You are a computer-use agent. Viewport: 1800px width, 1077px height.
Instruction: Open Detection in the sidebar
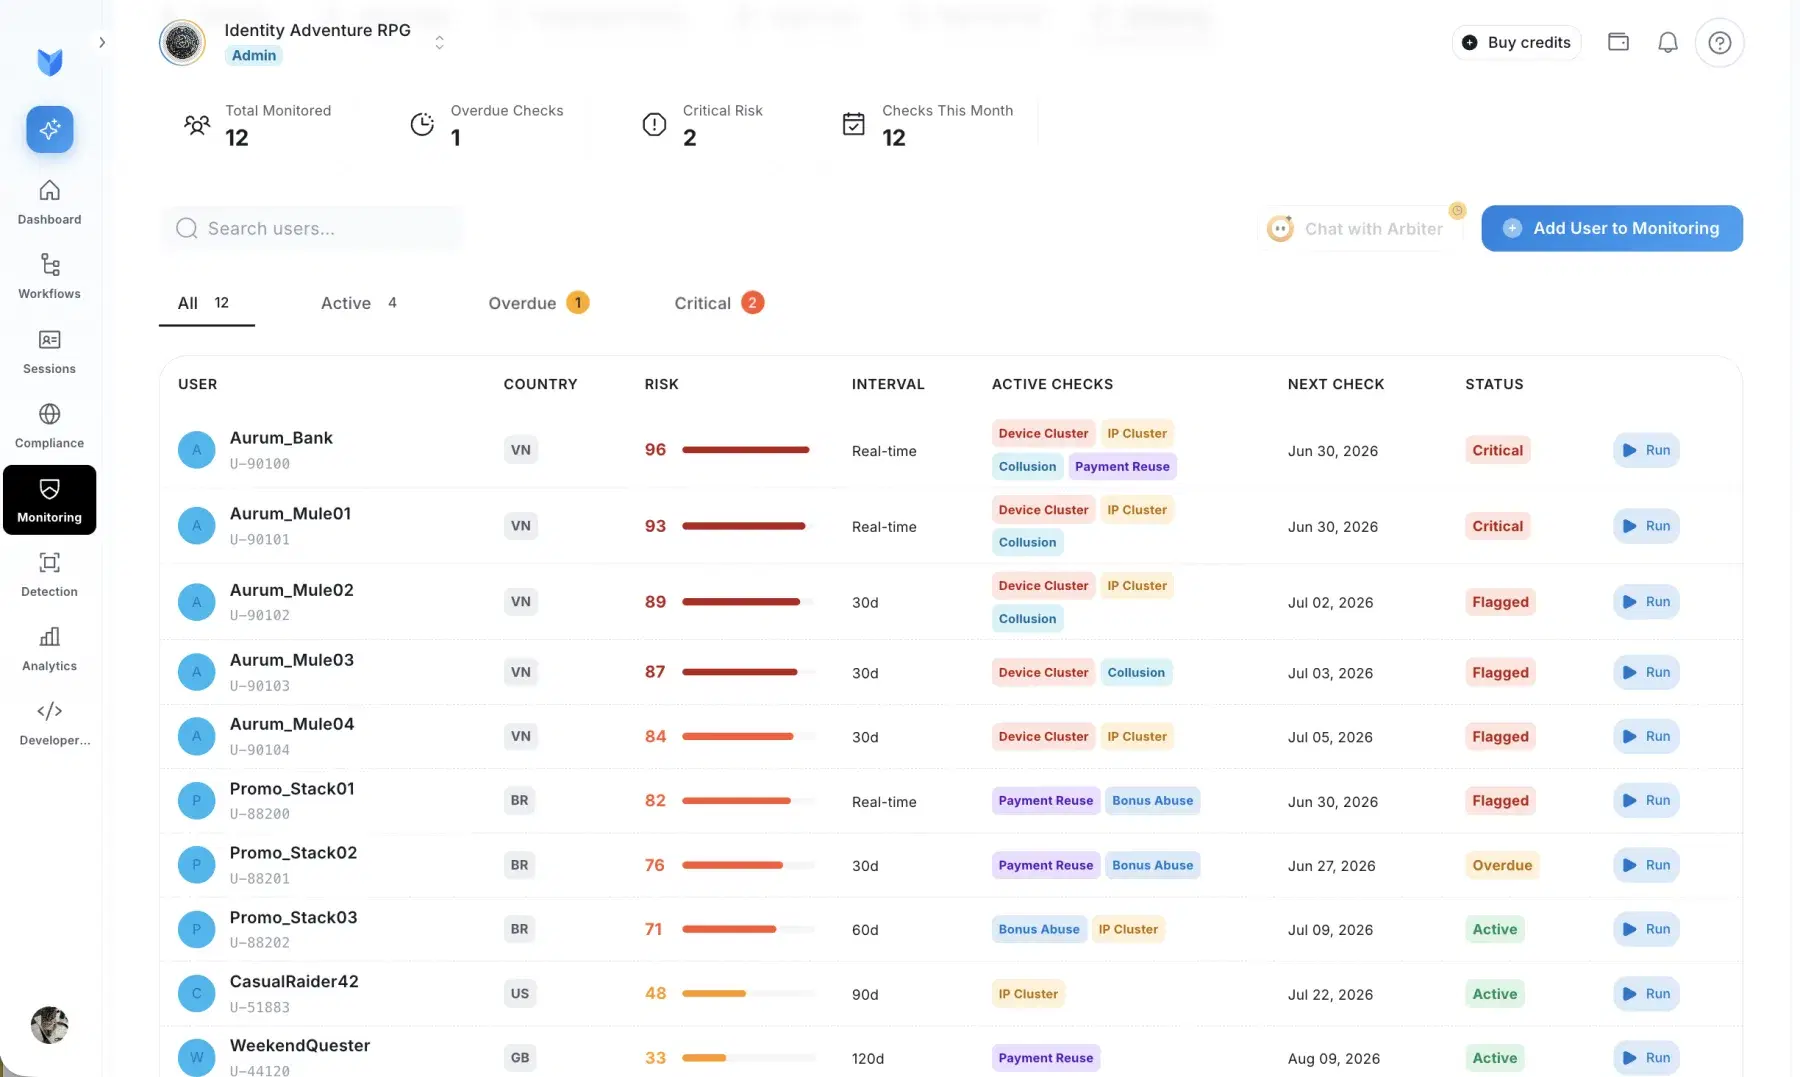[49, 575]
